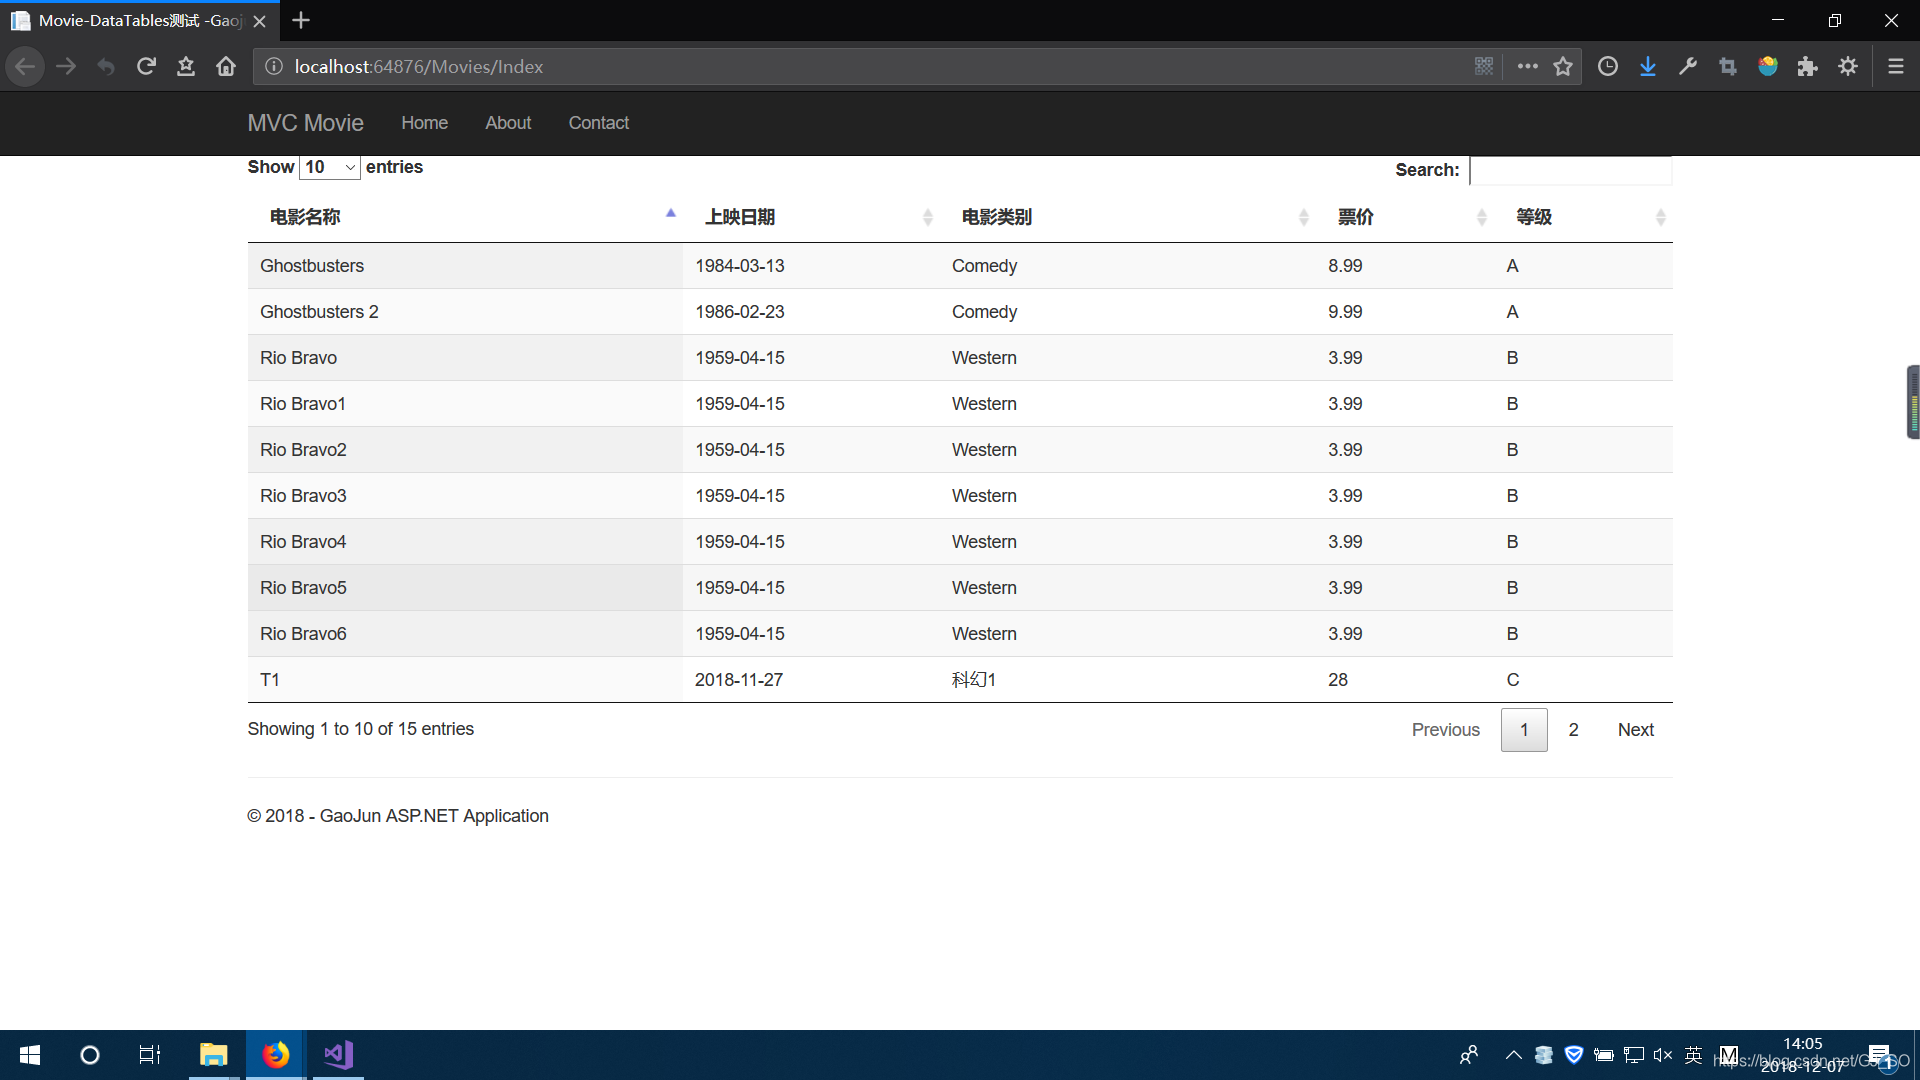
Task: Open the hamburger menu icon
Action: pyautogui.click(x=1895, y=66)
